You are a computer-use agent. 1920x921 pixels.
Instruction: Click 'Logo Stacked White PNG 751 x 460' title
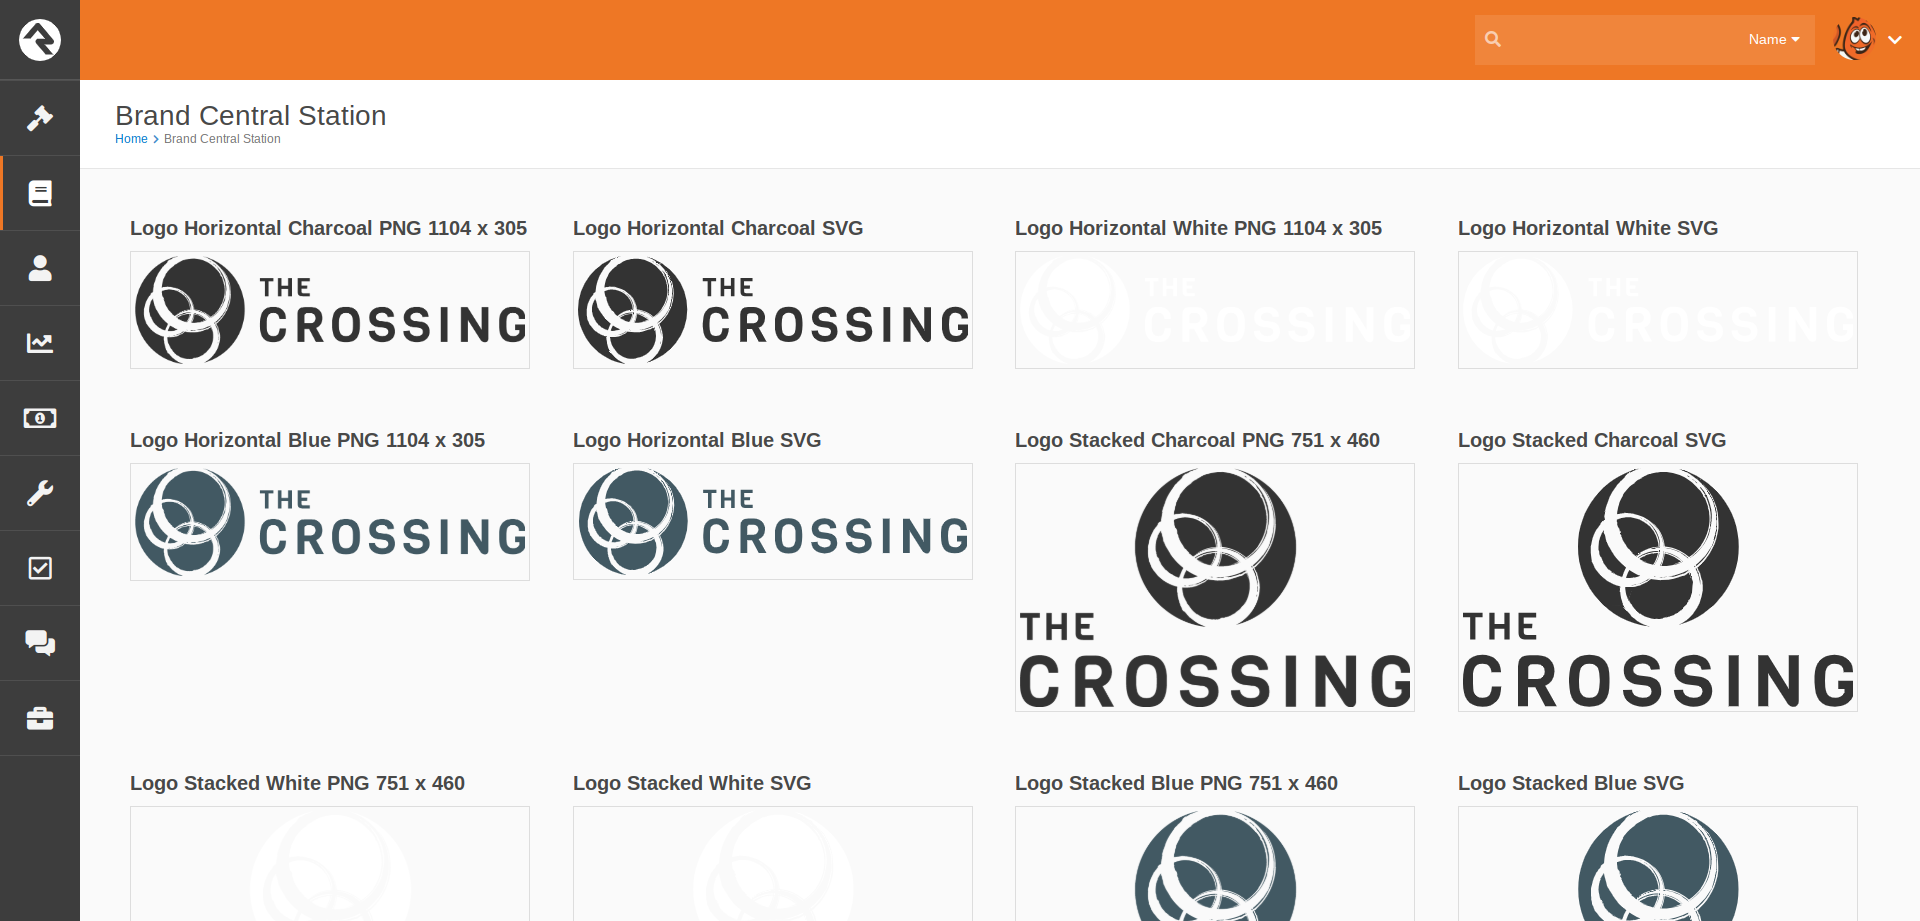(297, 783)
